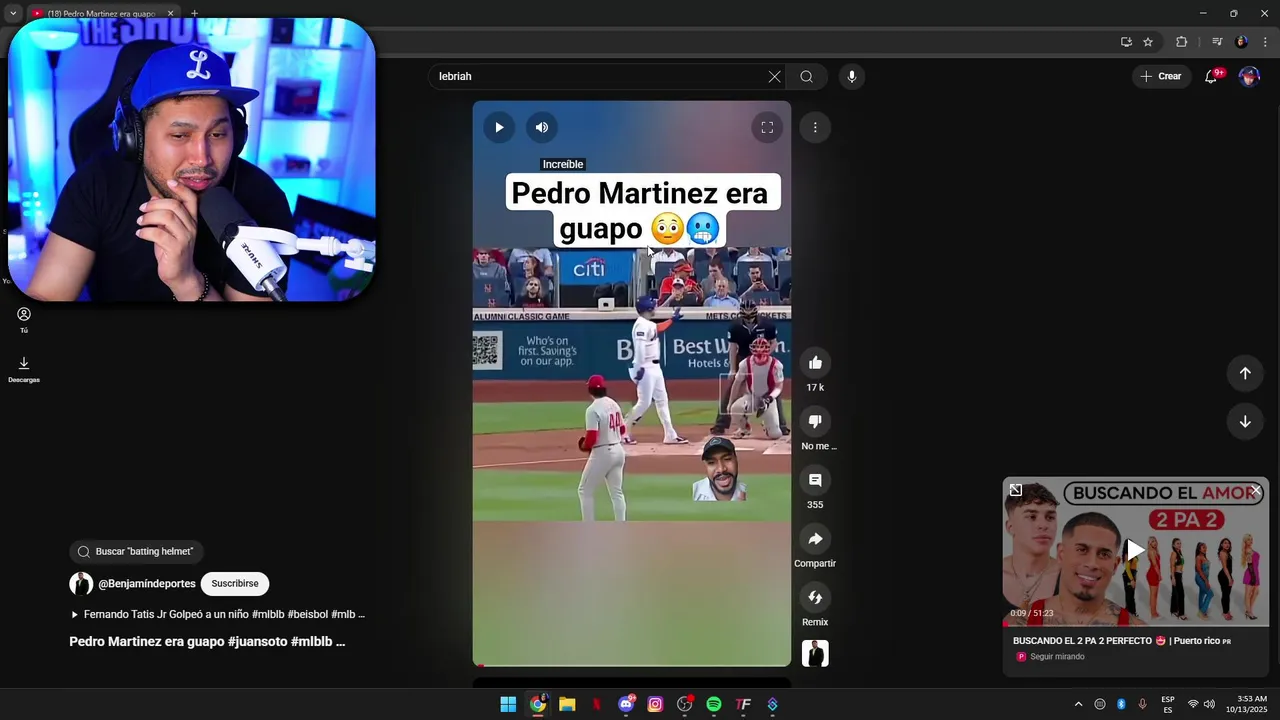Expand the 'Pedro Martinez era guapo' description
Image resolution: width=1280 pixels, height=720 pixels.
pos(207,642)
